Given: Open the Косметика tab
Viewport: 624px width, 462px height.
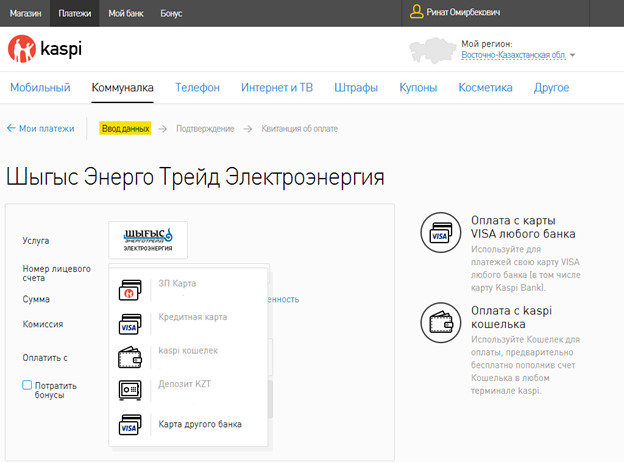Looking at the screenshot, I should (x=485, y=88).
